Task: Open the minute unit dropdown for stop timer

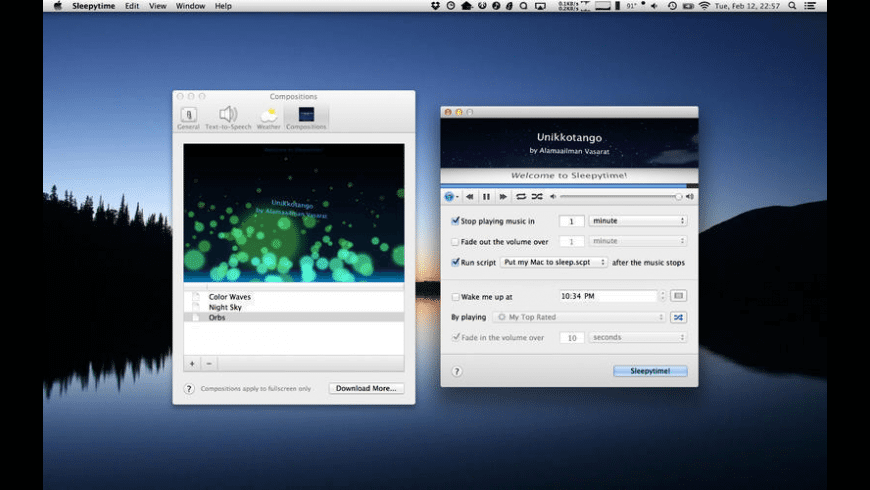Action: [x=637, y=221]
